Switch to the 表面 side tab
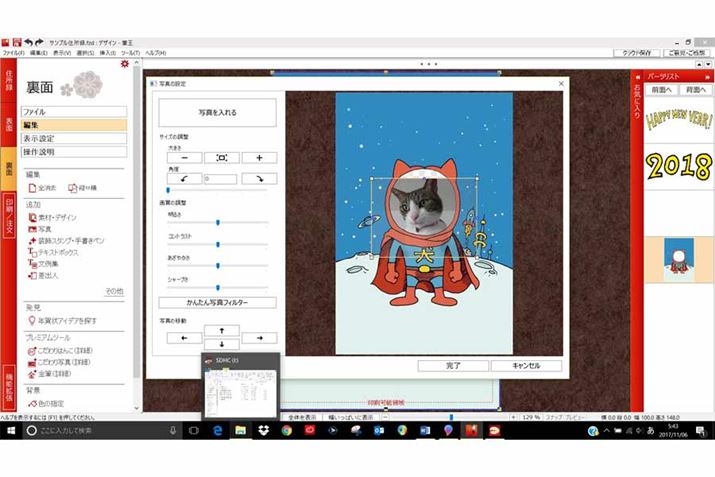Image resolution: width=715 pixels, height=477 pixels. tap(8, 124)
